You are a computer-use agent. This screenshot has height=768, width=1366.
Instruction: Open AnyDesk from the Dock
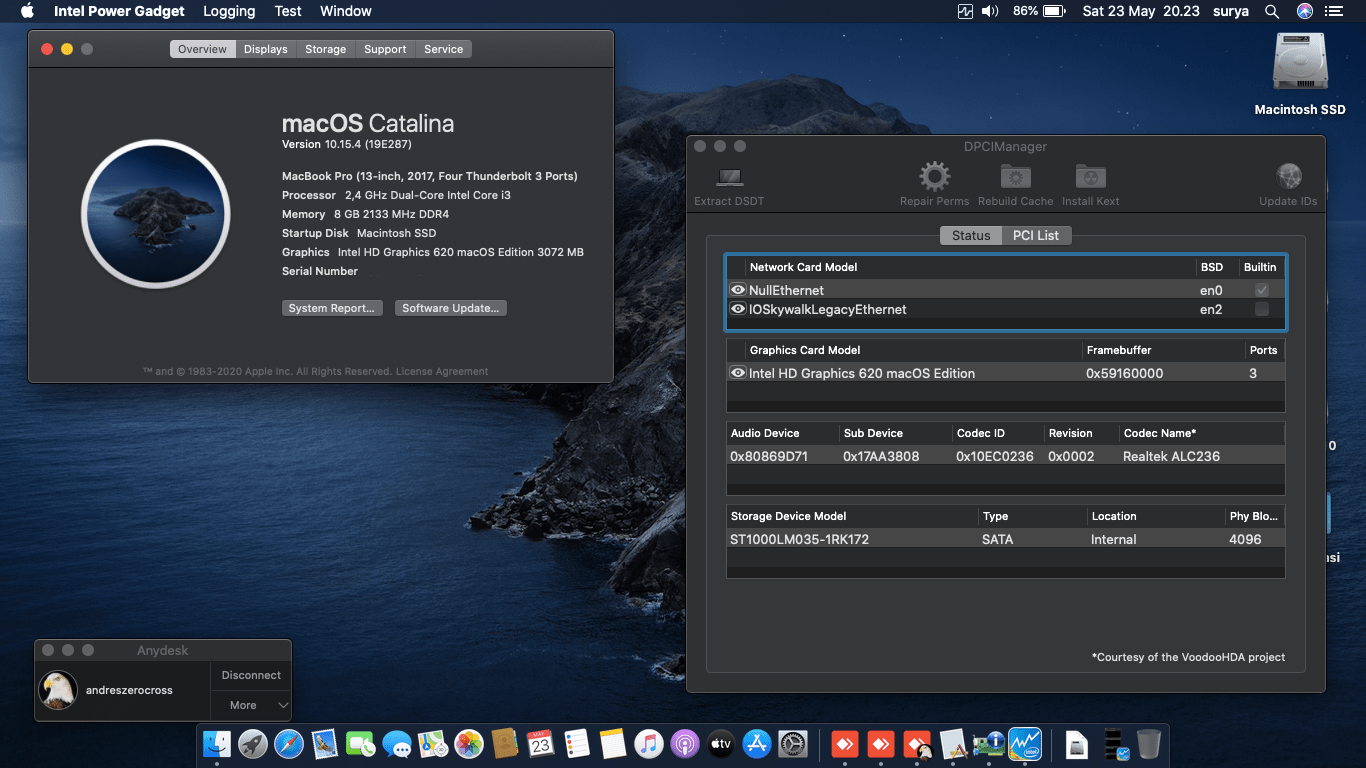click(x=845, y=744)
